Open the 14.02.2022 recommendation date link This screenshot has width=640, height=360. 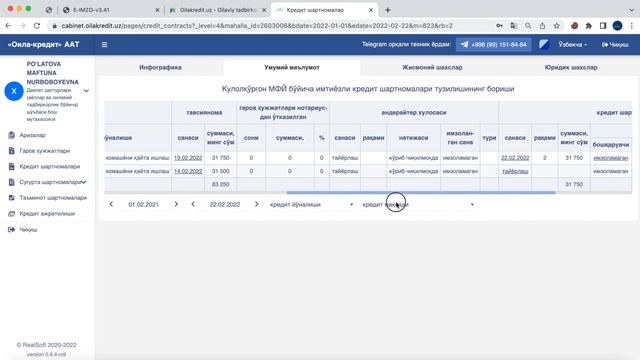click(x=188, y=171)
